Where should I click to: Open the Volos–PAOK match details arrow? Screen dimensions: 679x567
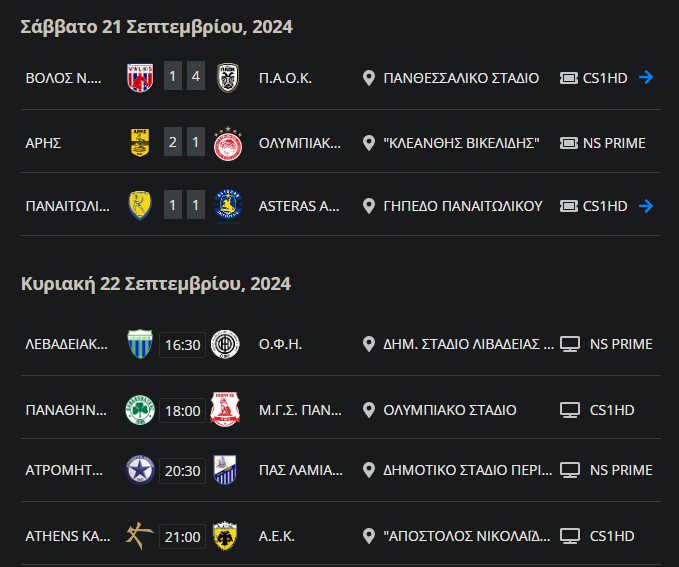coord(646,77)
